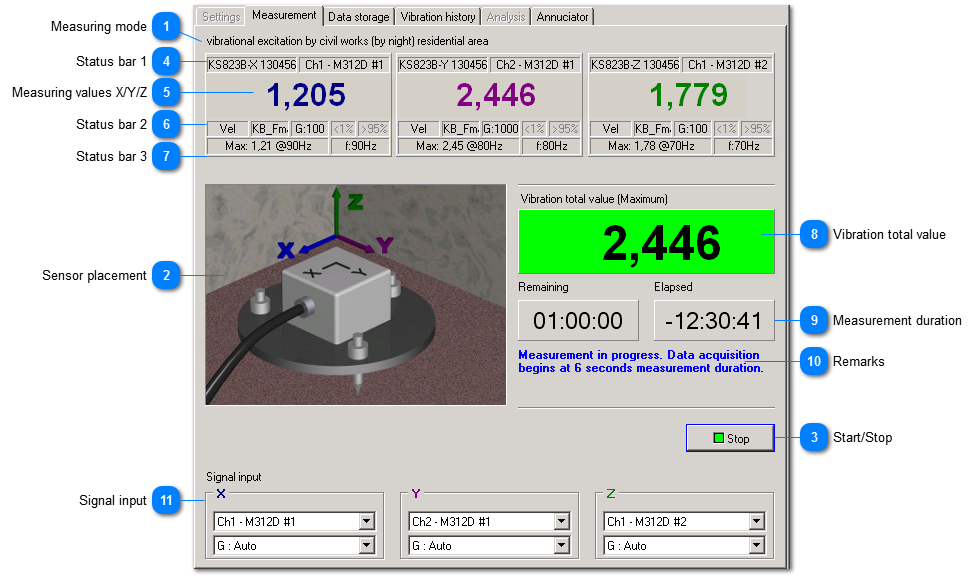This screenshot has width=978, height=578.
Task: Click callout badge 1 for Measuring mode
Action: (x=167, y=26)
